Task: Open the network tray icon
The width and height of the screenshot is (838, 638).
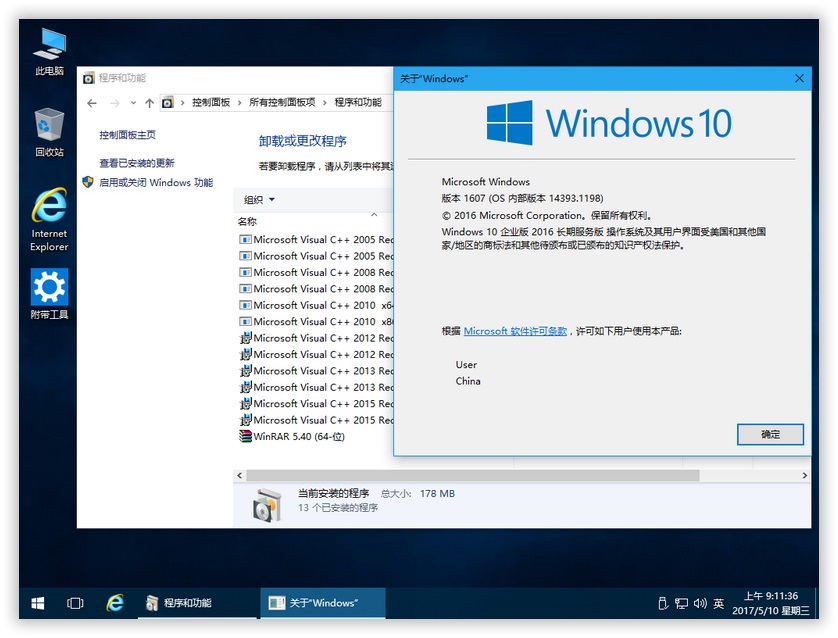Action: tap(681, 604)
